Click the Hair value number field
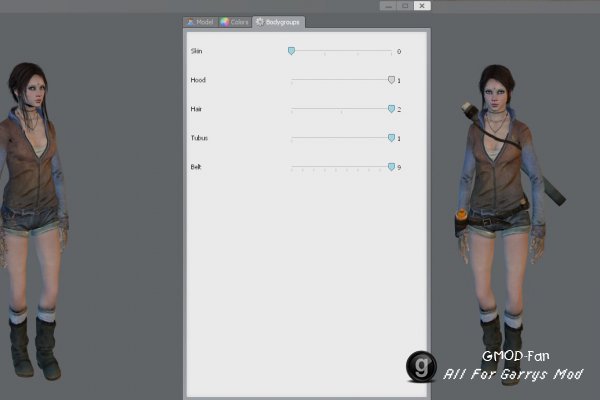Image resolution: width=600 pixels, height=400 pixels. pyautogui.click(x=399, y=109)
